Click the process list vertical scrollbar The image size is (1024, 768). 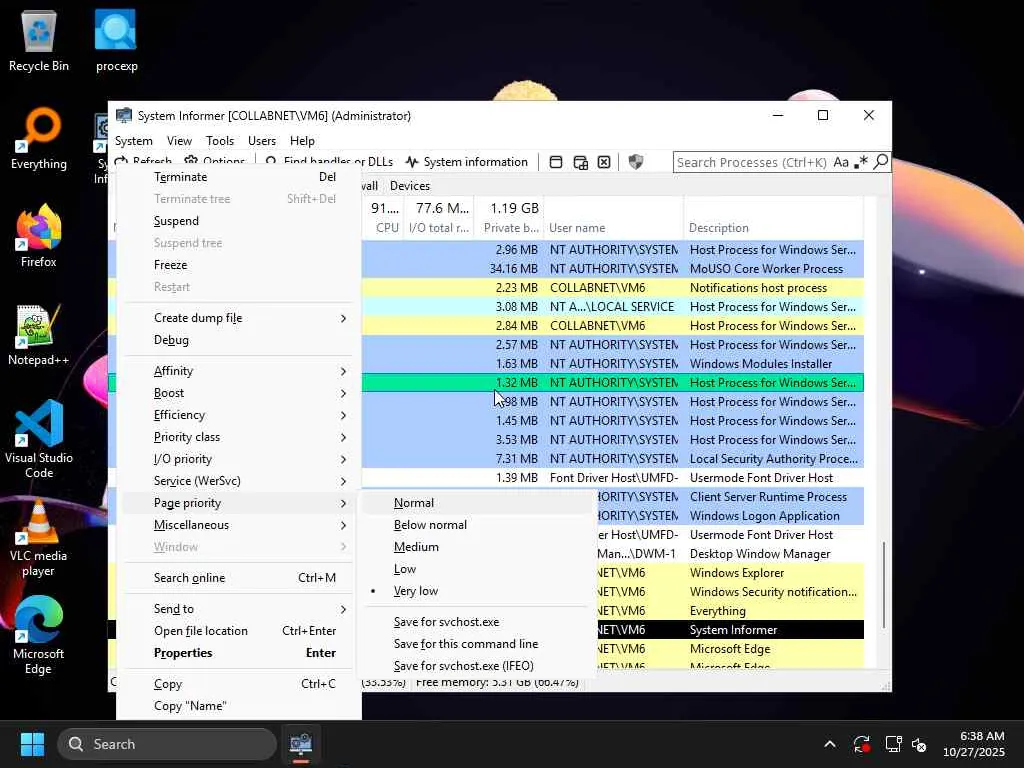(x=884, y=584)
